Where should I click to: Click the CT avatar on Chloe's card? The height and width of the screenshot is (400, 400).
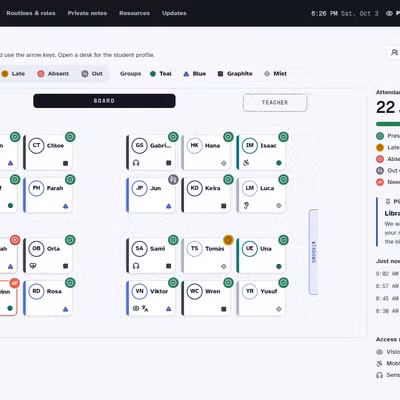[x=36, y=146]
